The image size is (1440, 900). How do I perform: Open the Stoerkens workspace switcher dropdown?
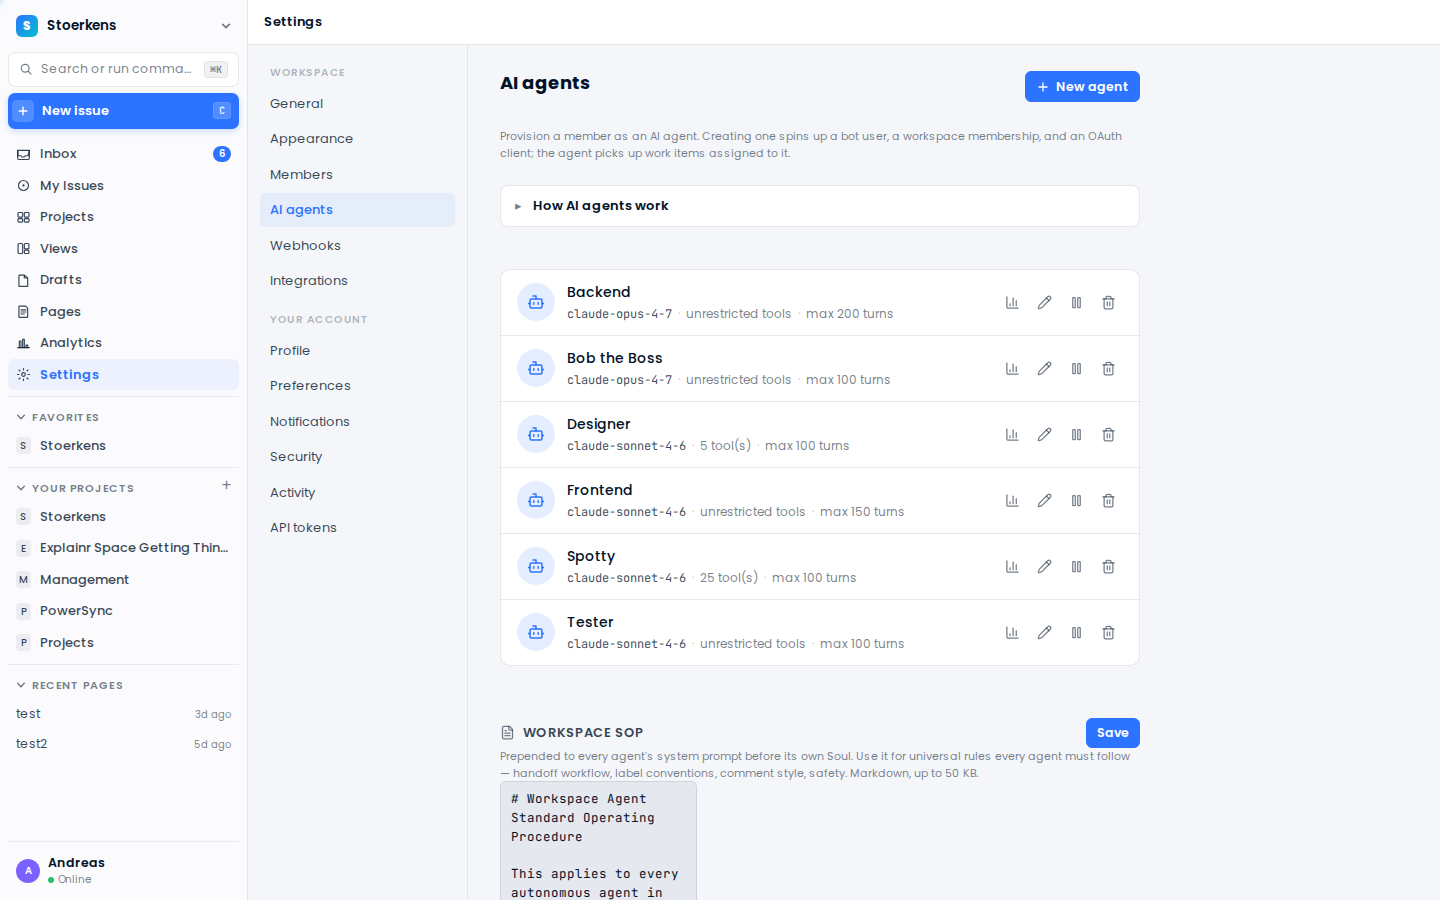click(x=124, y=25)
